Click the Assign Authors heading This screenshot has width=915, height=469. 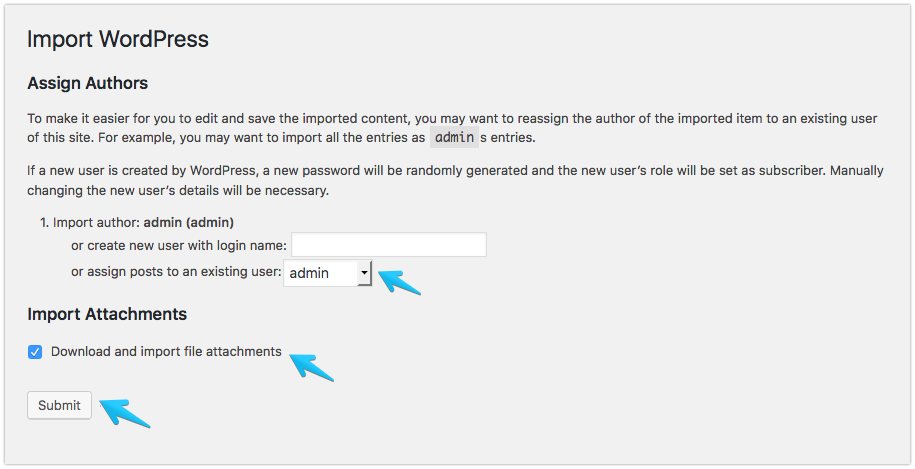[88, 83]
